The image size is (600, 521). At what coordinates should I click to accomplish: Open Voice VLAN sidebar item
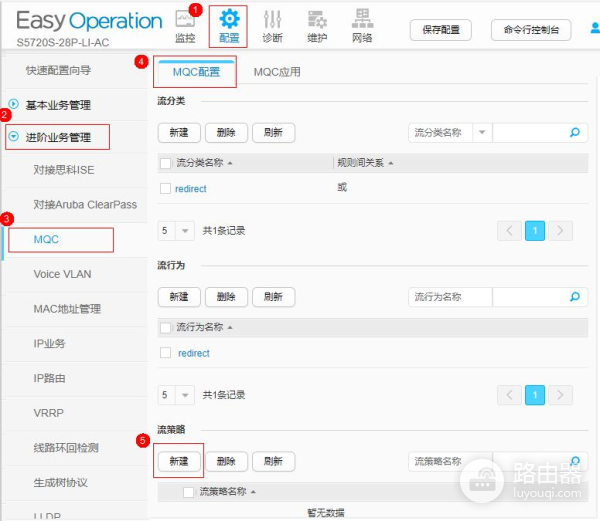(x=62, y=274)
